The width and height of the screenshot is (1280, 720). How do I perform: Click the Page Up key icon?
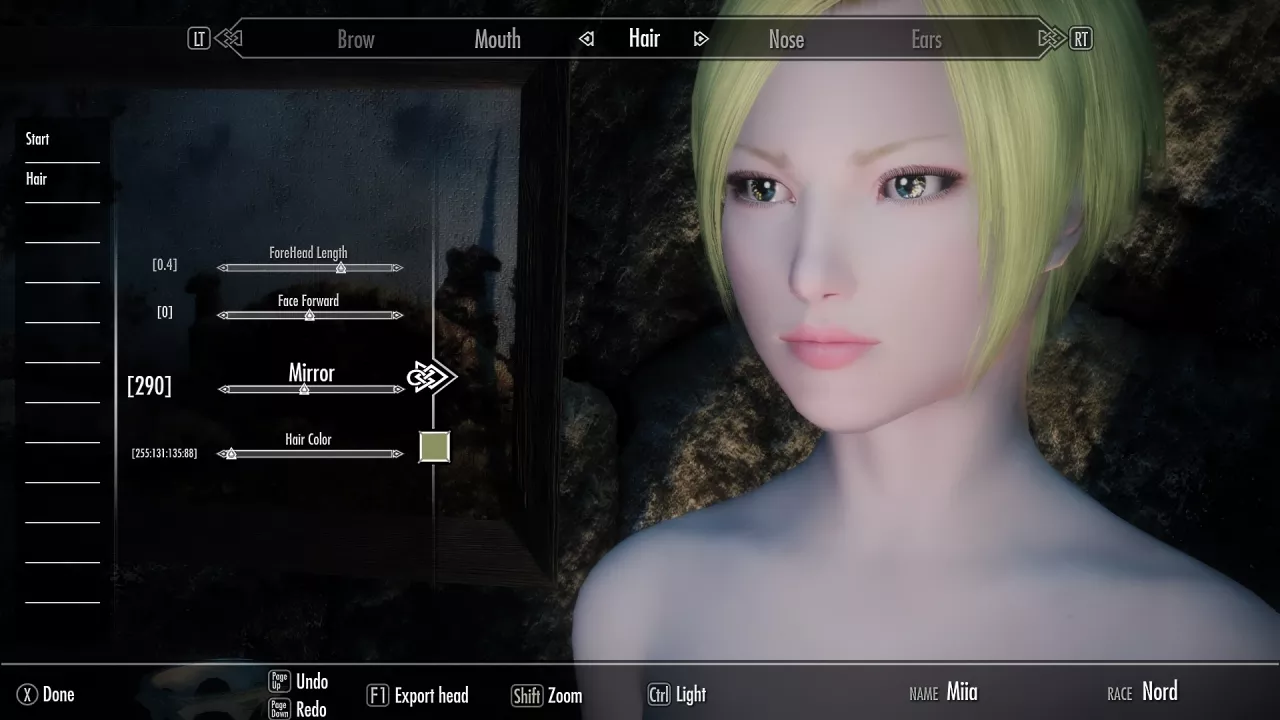[x=279, y=682]
